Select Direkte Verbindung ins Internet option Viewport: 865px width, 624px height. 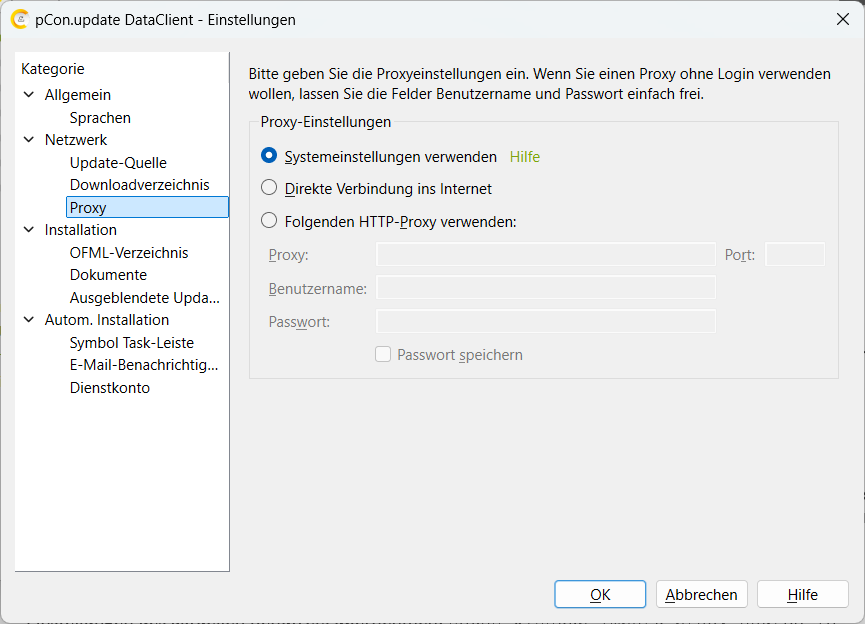pos(269,188)
